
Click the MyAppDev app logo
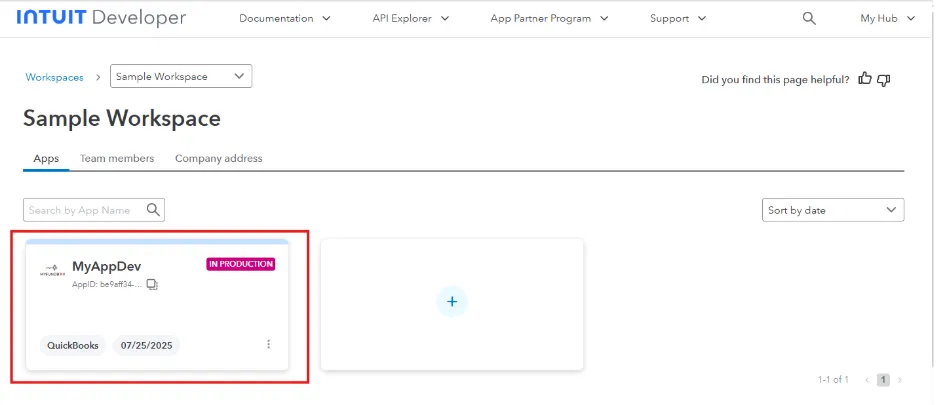pyautogui.click(x=53, y=270)
